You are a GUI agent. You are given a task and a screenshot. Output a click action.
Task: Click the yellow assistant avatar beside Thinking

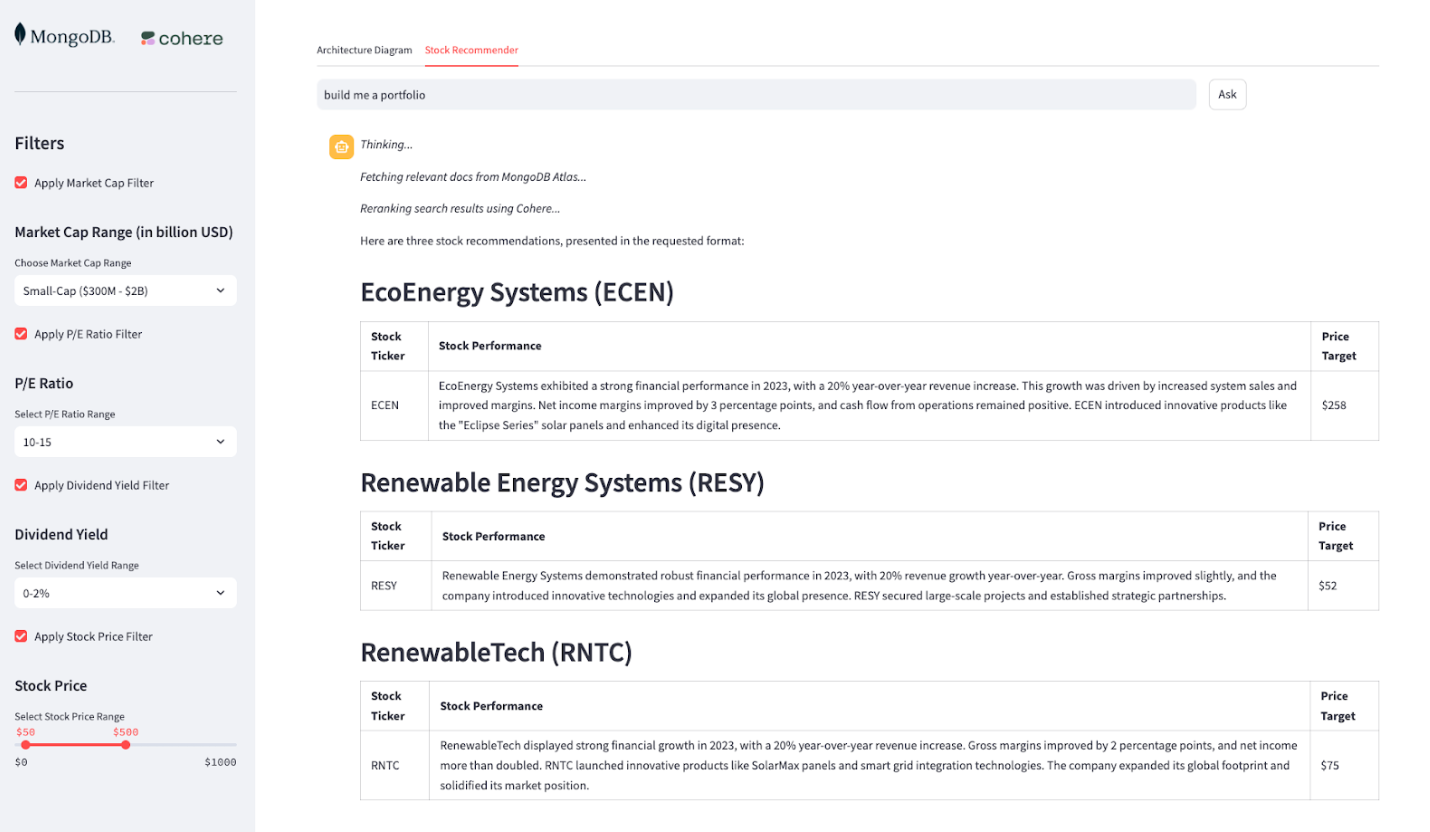tap(341, 146)
